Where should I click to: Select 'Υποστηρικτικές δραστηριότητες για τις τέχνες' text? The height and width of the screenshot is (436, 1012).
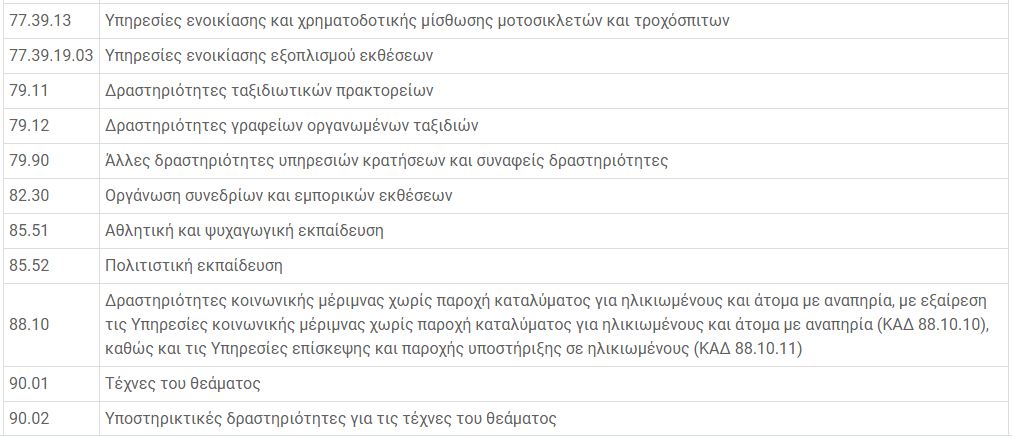pos(330,418)
